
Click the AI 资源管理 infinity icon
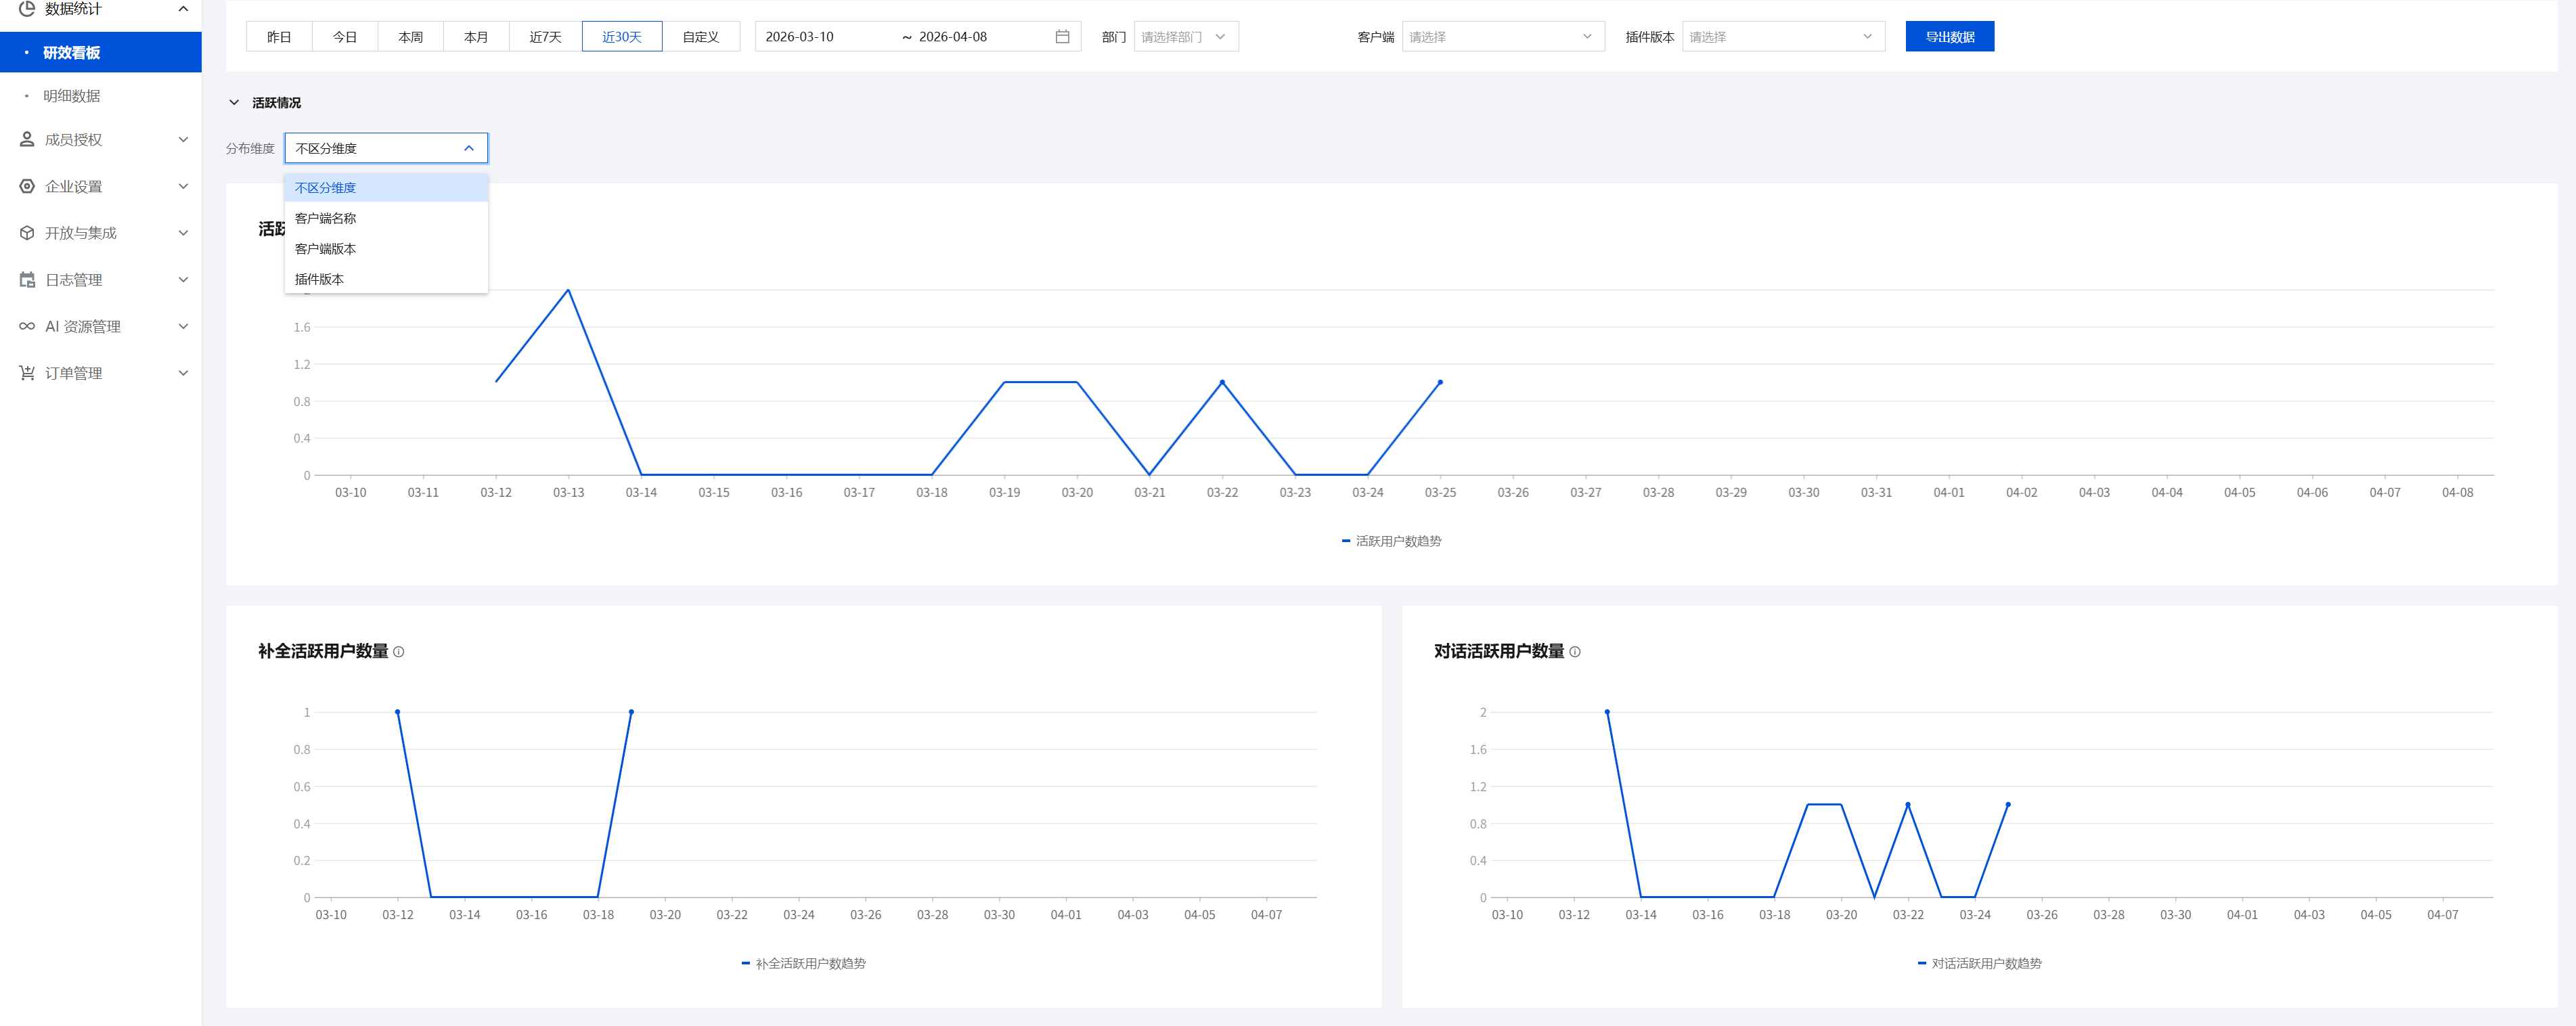27,326
